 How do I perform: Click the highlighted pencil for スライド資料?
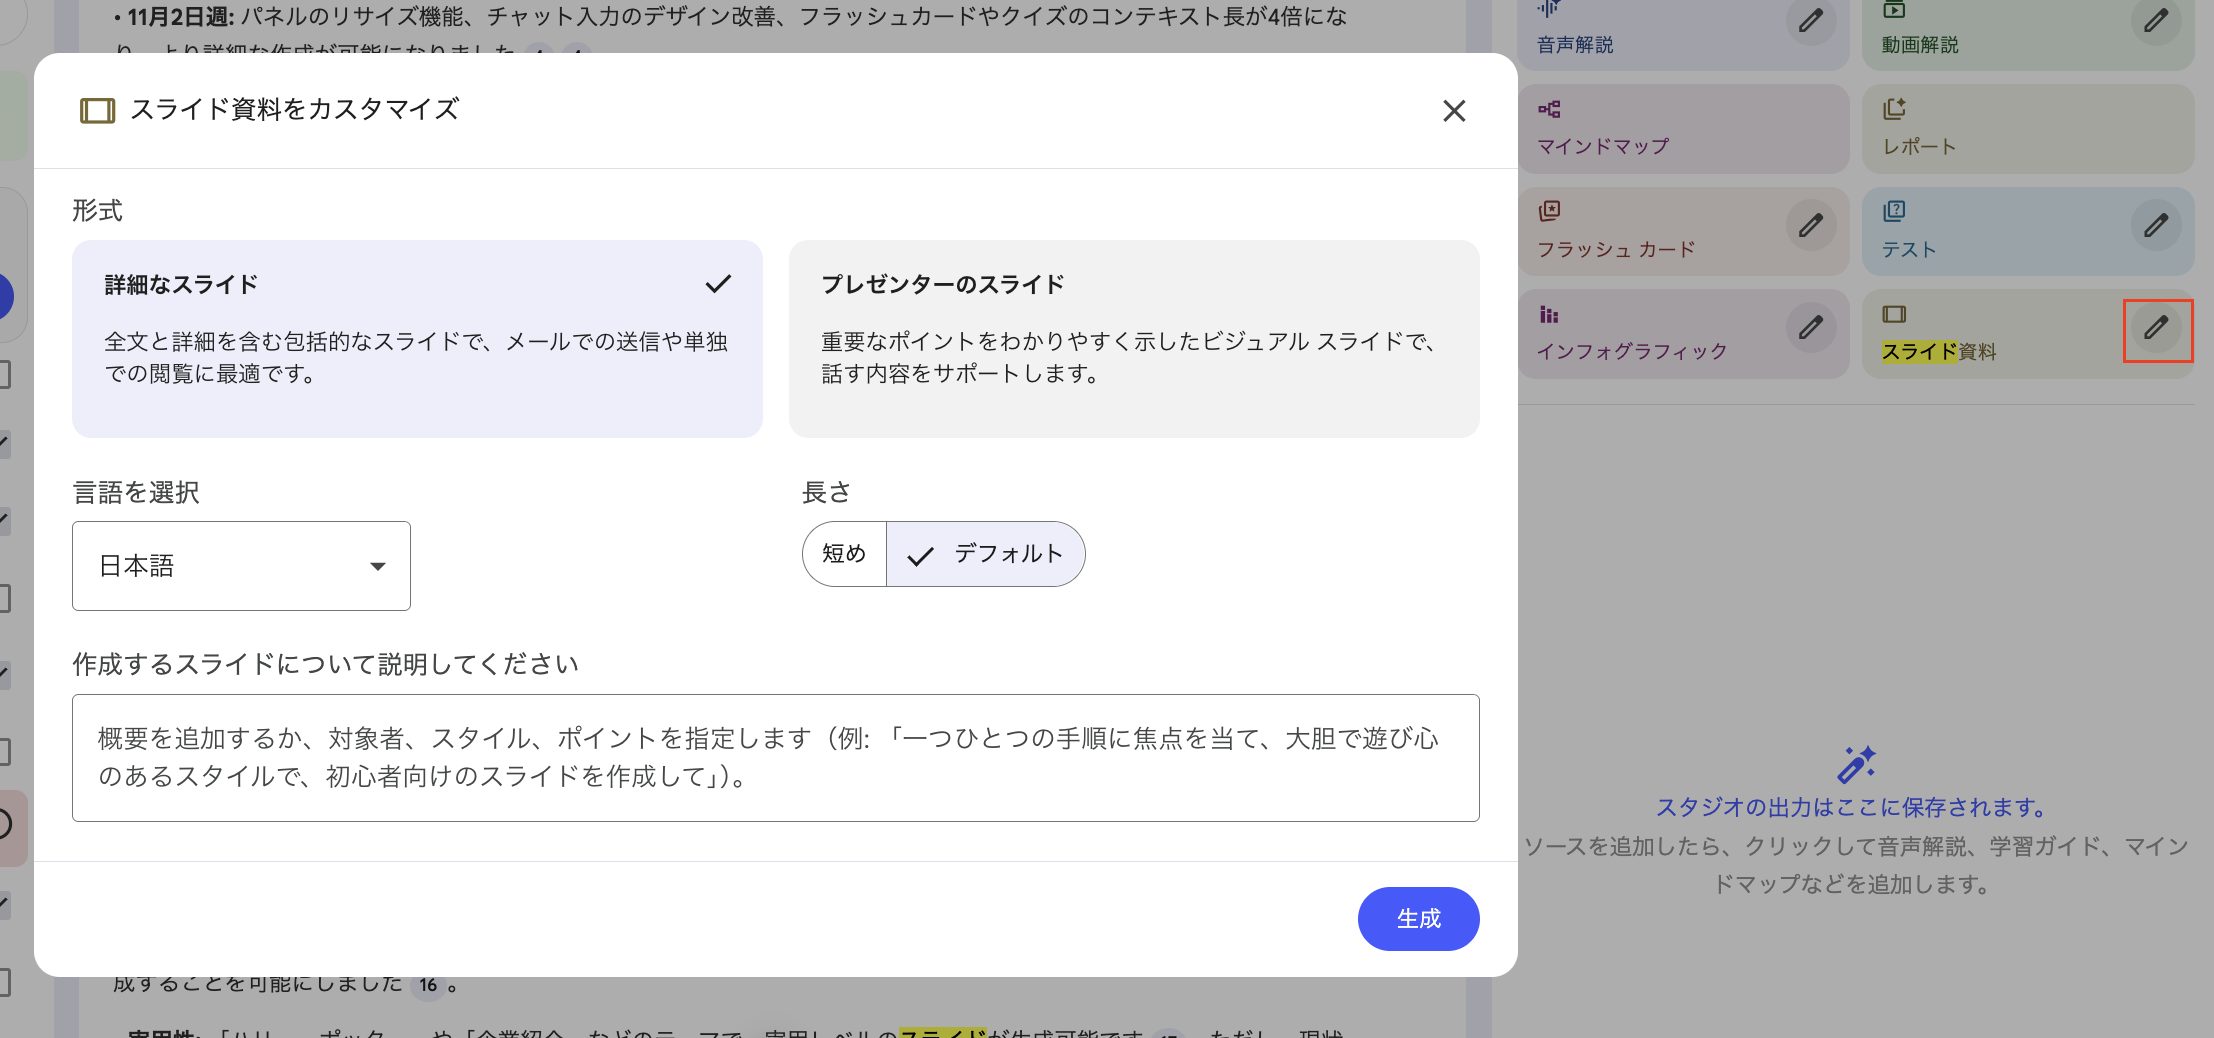[2156, 328]
